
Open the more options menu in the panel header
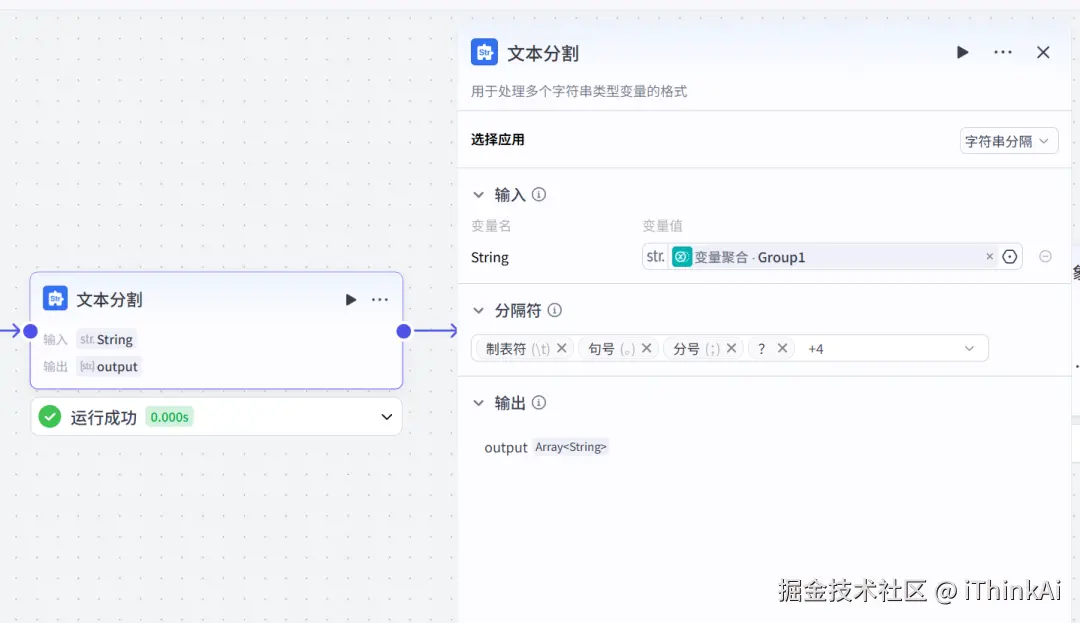pos(1003,52)
